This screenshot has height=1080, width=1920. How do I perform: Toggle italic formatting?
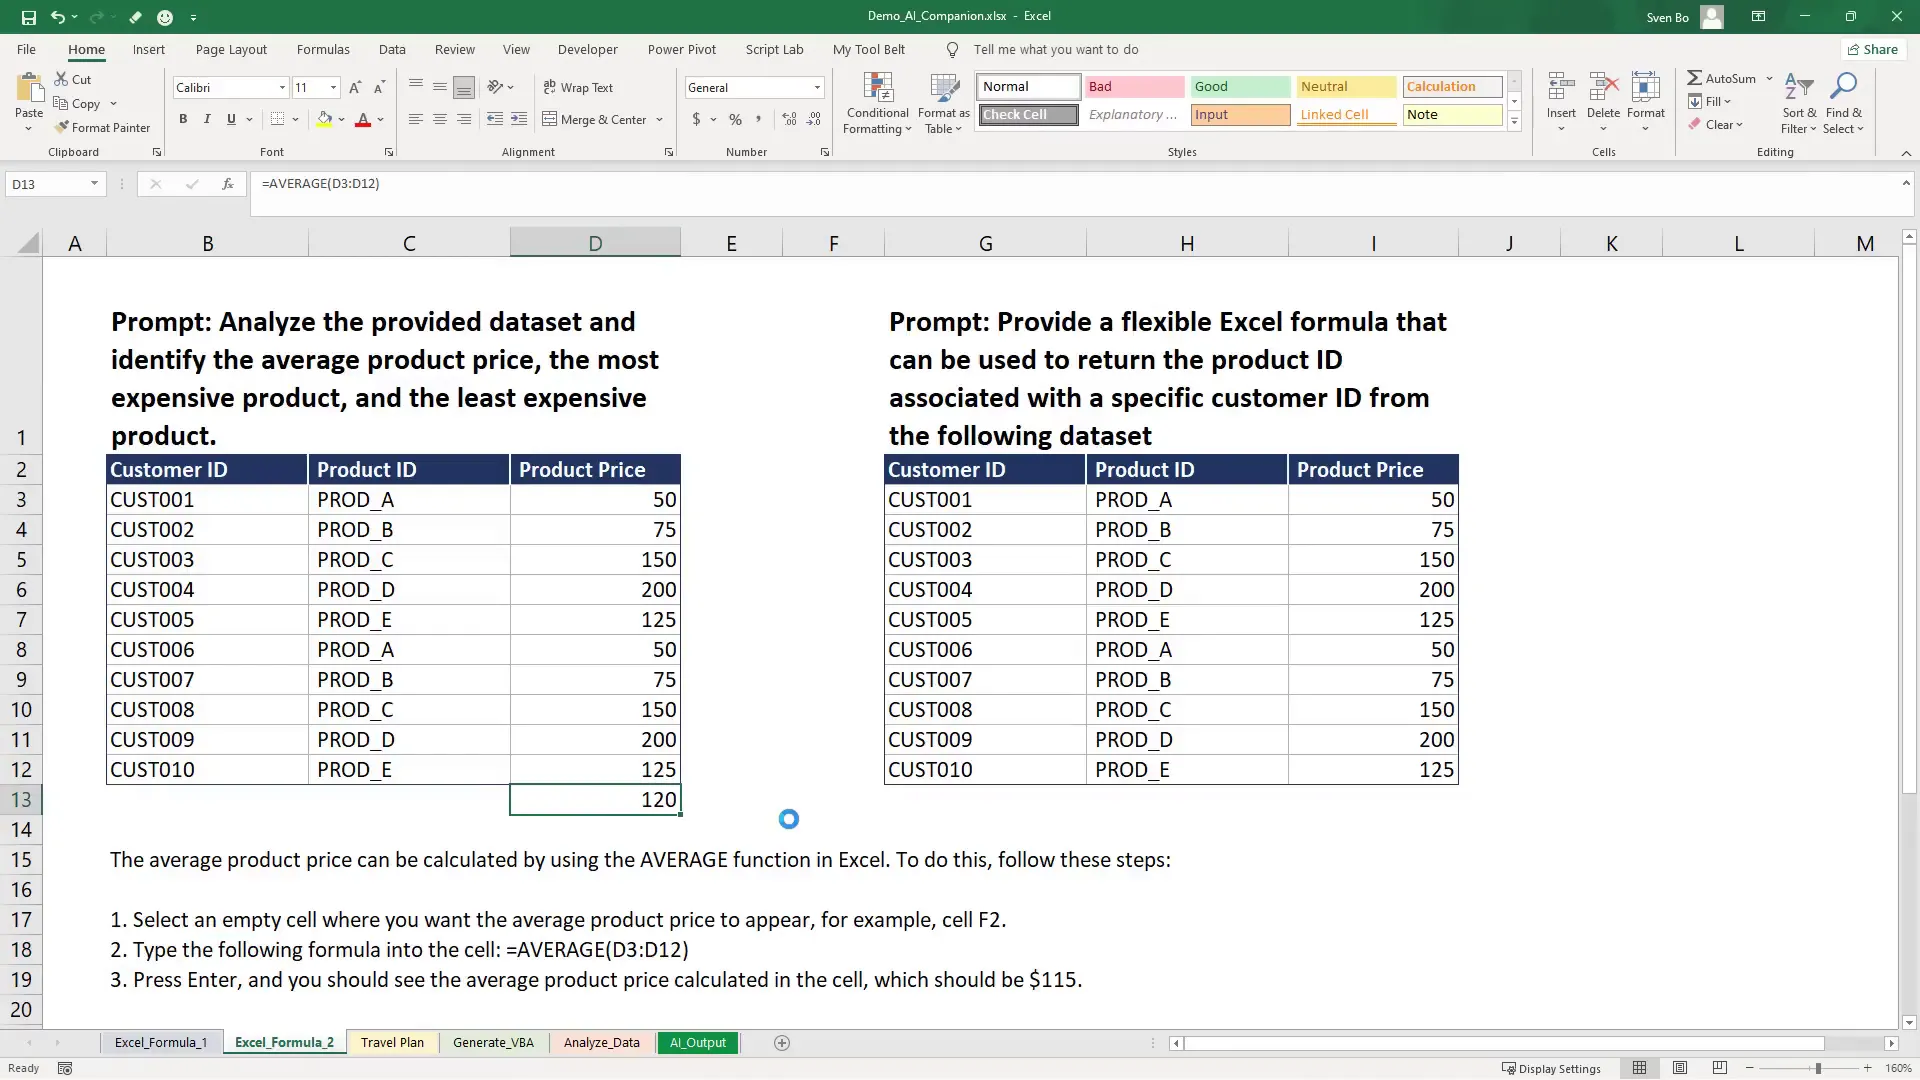(x=207, y=119)
